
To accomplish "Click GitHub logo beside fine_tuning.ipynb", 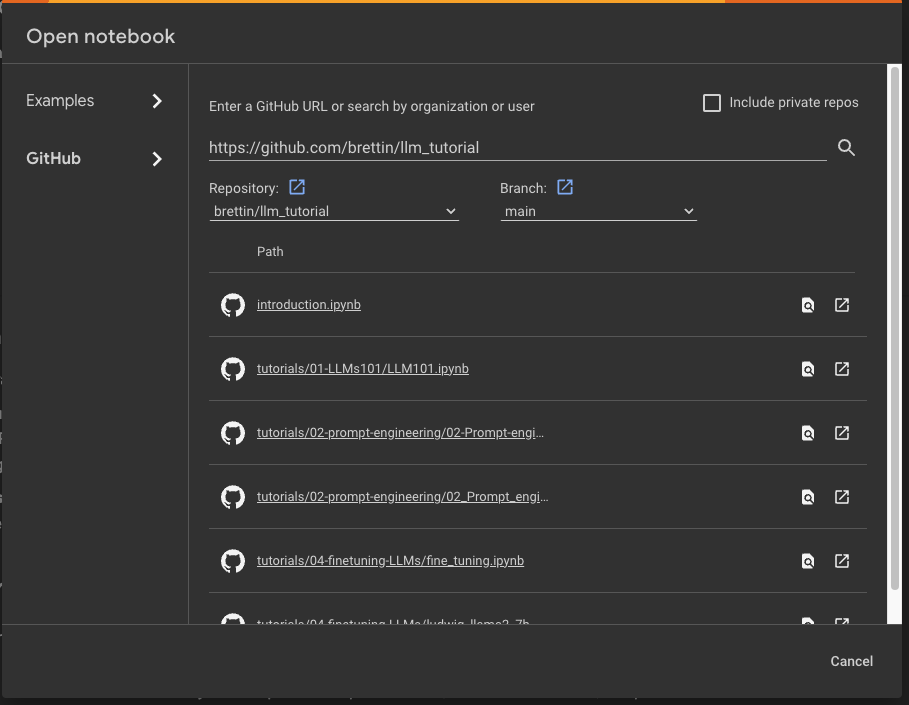I will tap(233, 561).
